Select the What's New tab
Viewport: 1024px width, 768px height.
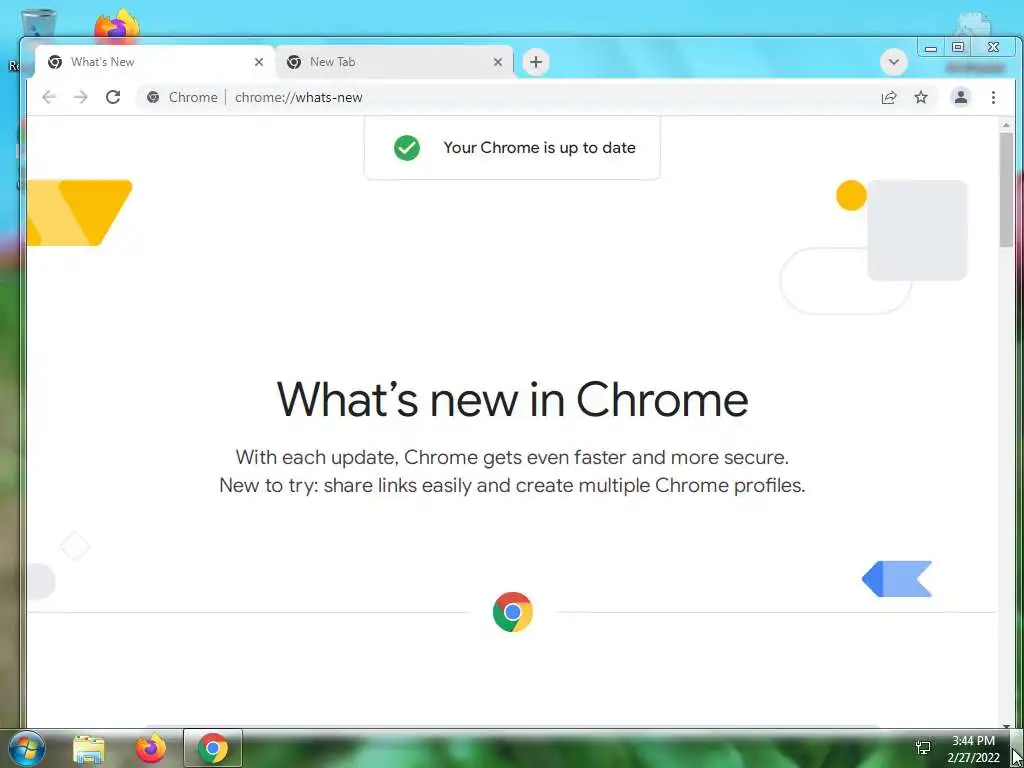pyautogui.click(x=153, y=62)
